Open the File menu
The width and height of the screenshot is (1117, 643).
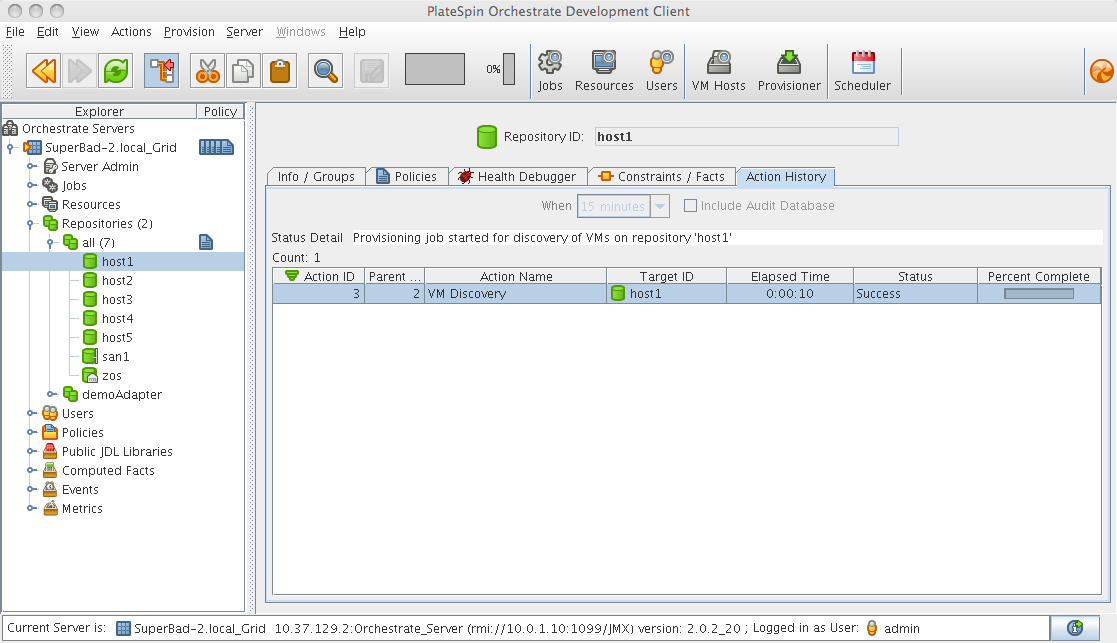tap(15, 32)
